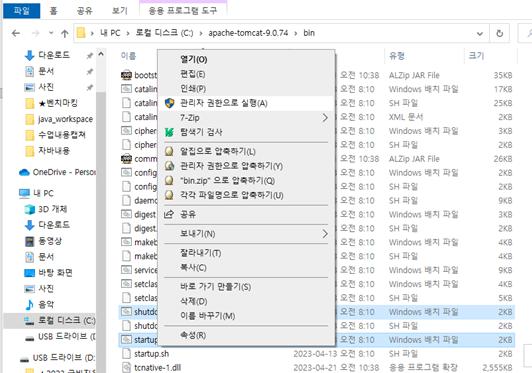Click the 내 PC monitor icon in sidebar
Screen dimensions: 532x373
click(x=24, y=193)
